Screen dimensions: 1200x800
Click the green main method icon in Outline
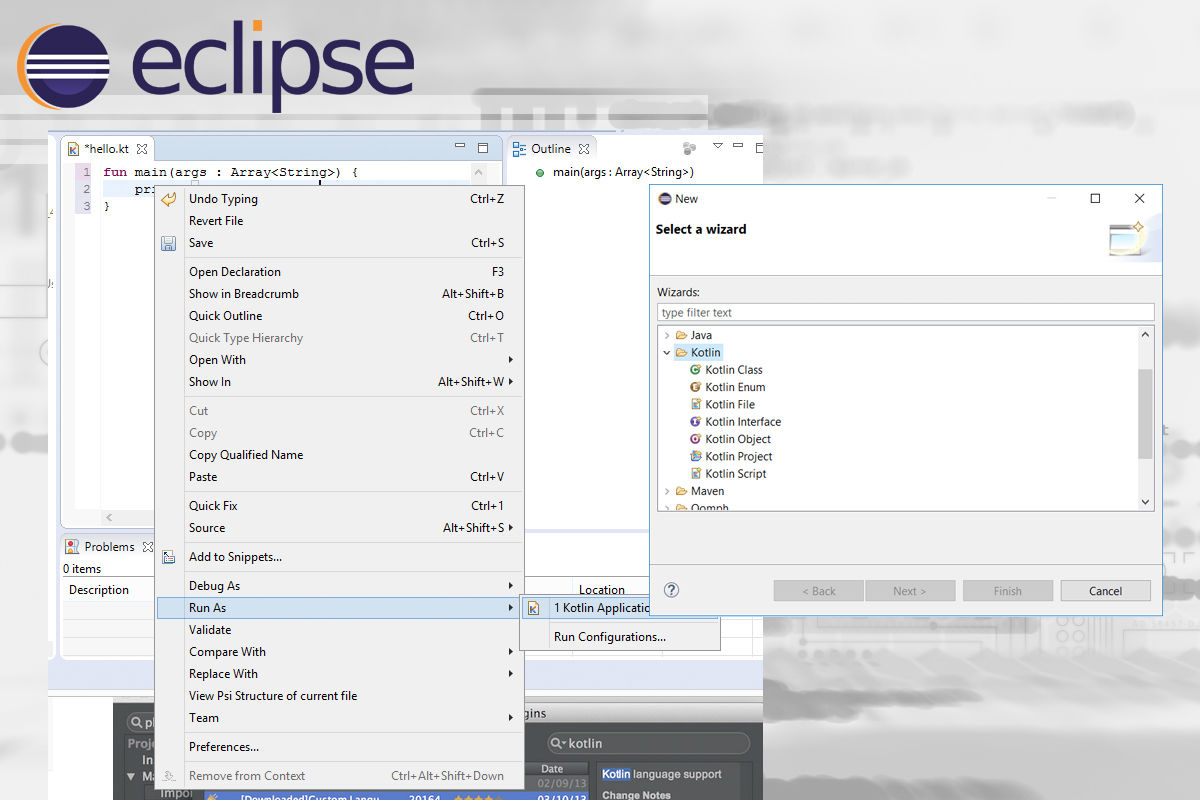tap(540, 171)
